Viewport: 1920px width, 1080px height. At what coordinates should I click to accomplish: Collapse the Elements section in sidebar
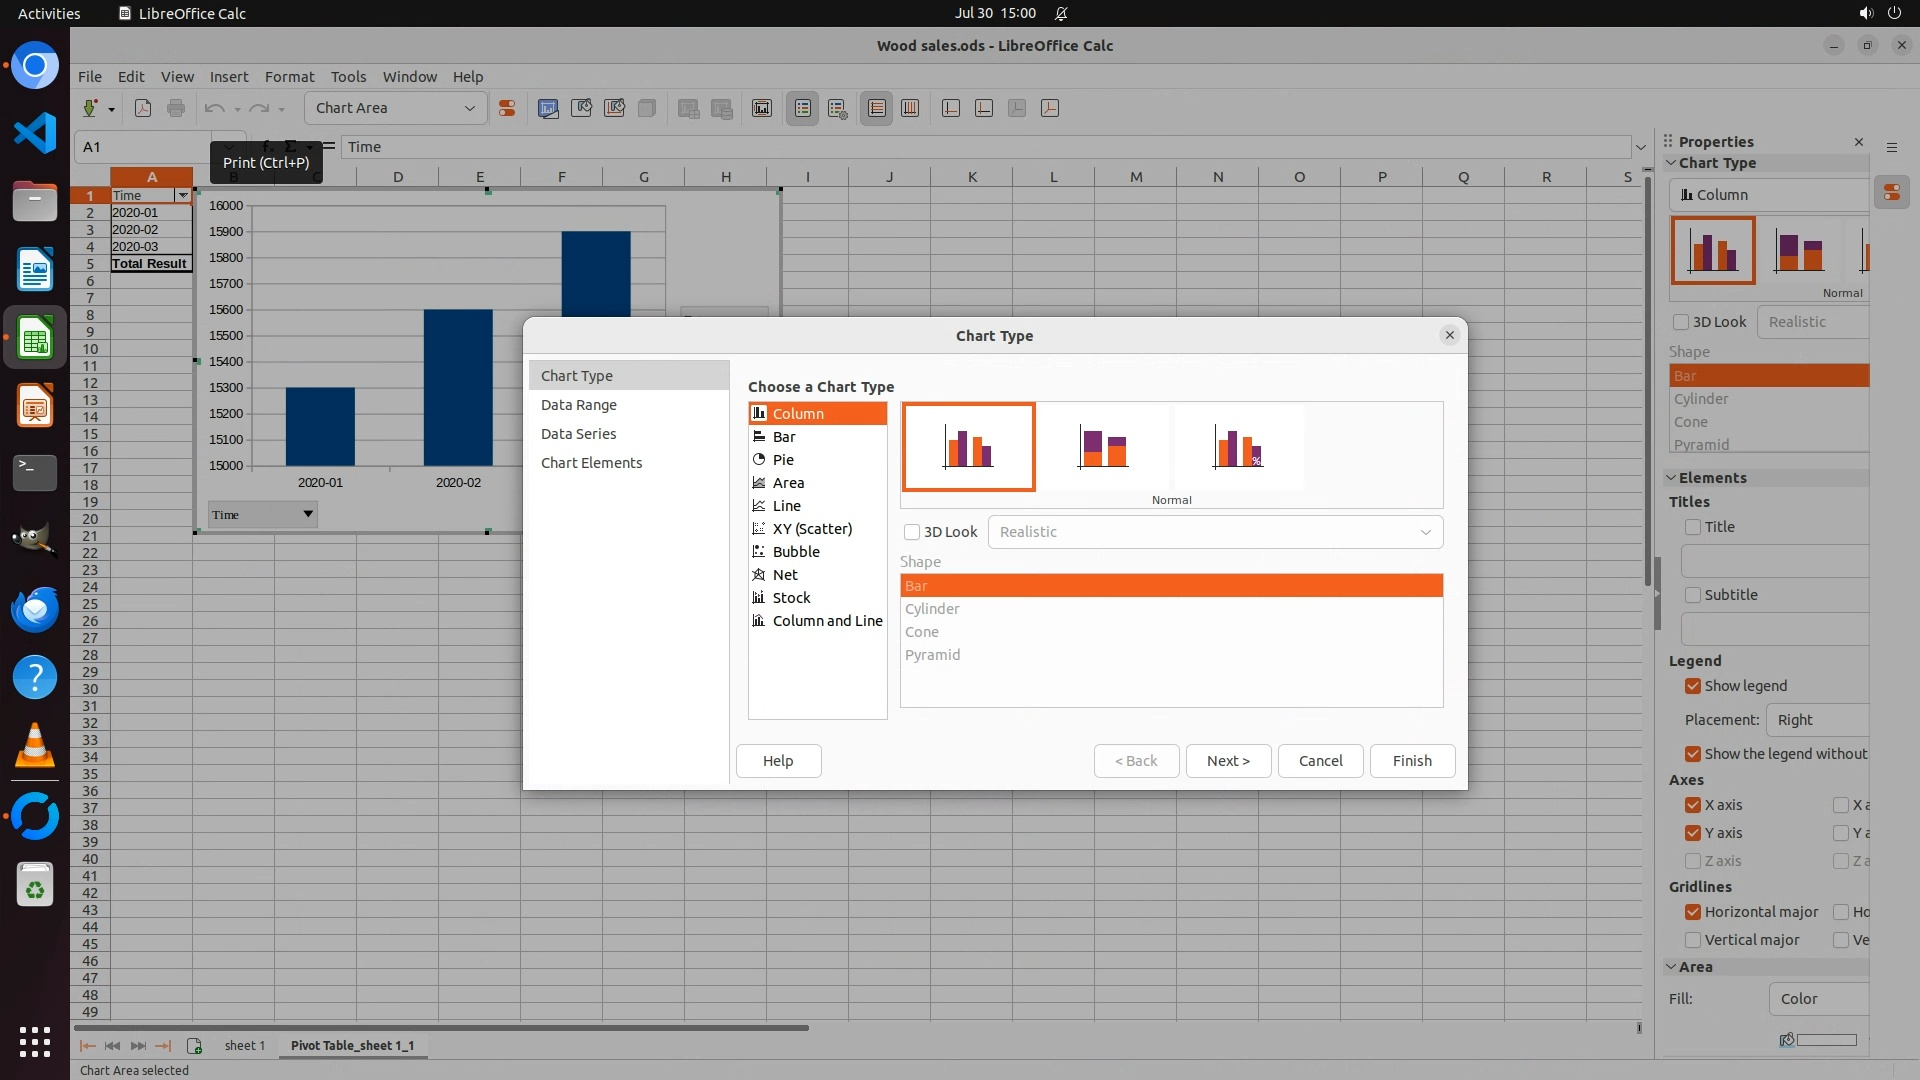click(1671, 478)
